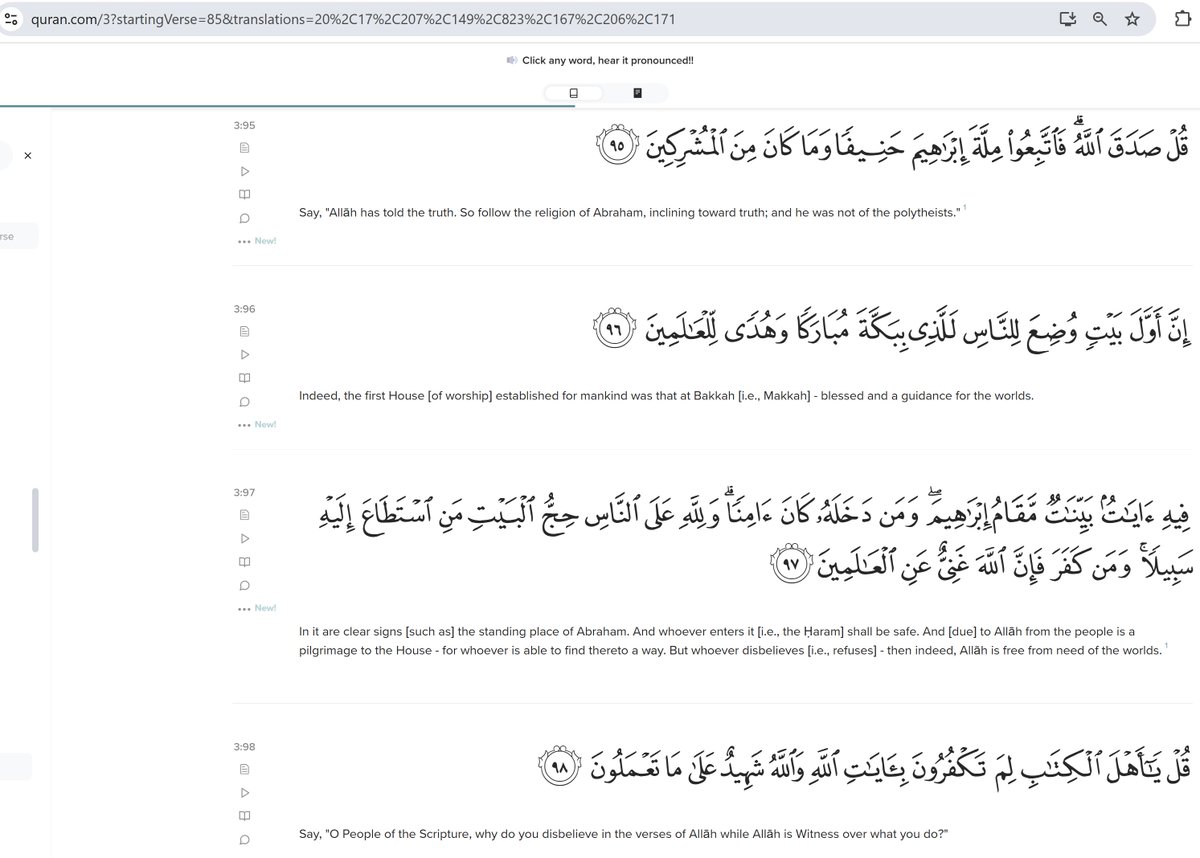Open the book icon under verse 3:97

pyautogui.click(x=245, y=561)
